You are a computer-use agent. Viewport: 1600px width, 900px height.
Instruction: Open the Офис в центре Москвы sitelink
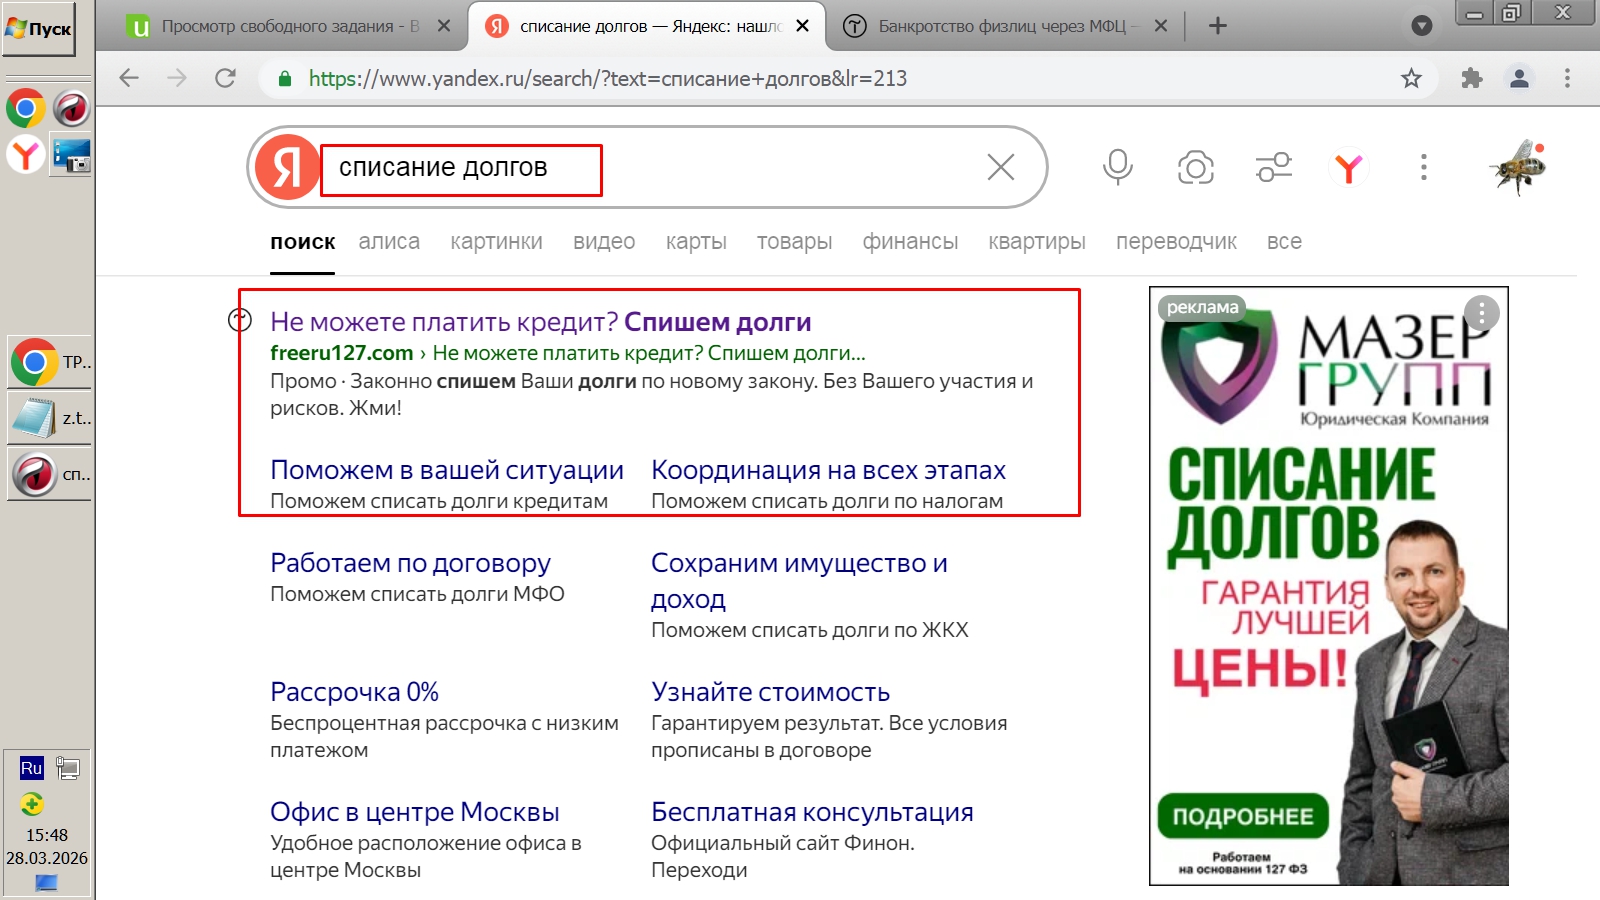415,812
